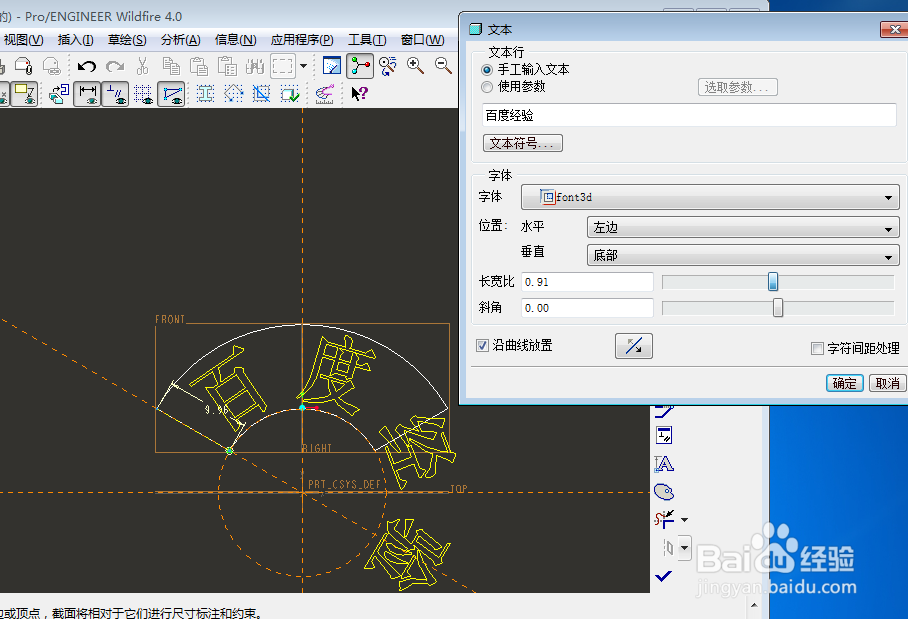Select the 使用参数 radio button

(487, 87)
